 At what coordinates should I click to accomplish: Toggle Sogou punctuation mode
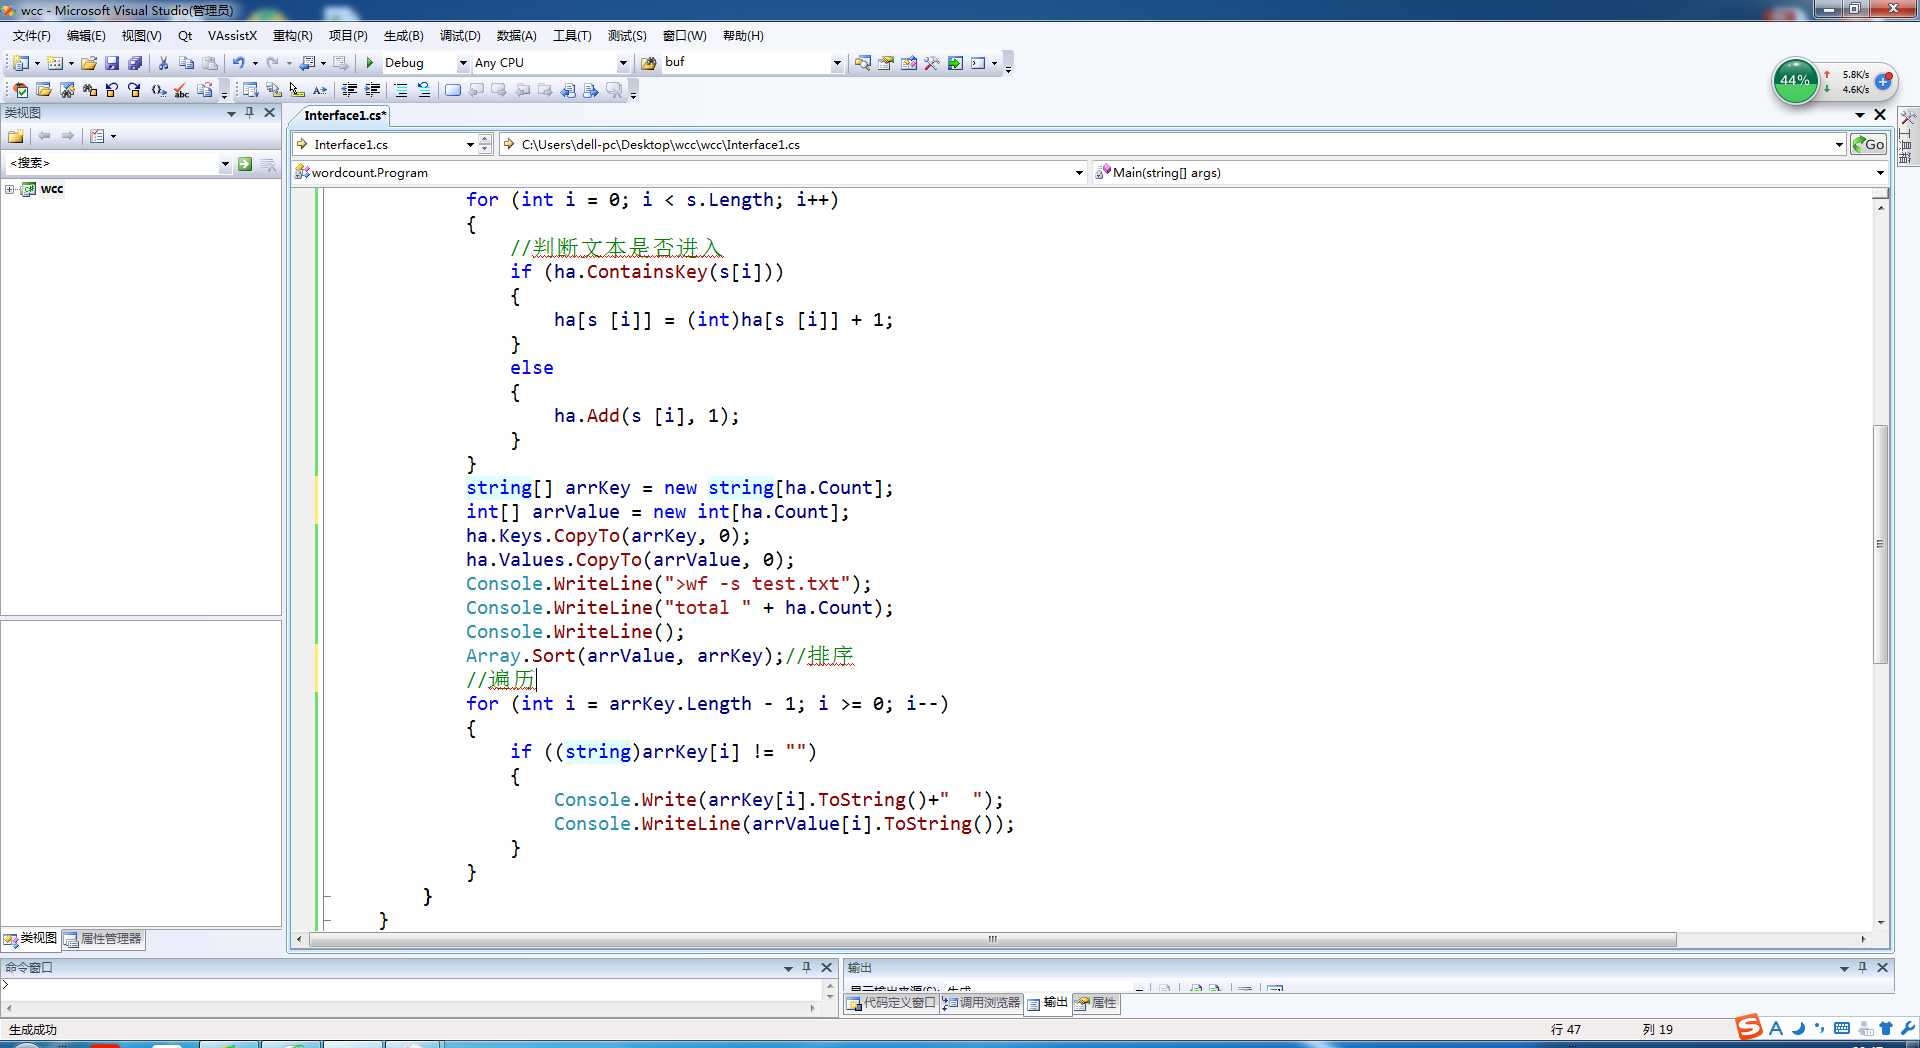tap(1819, 1028)
